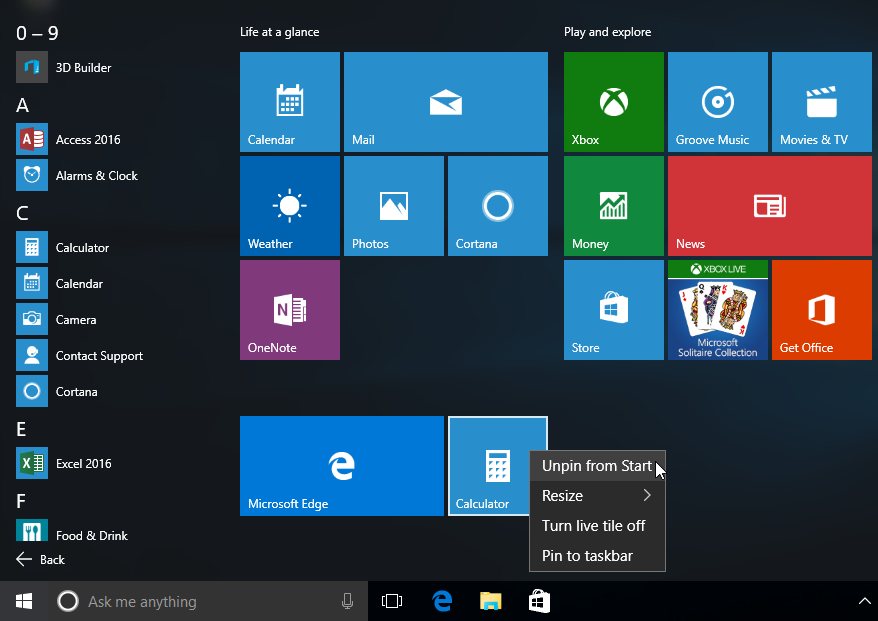This screenshot has height=621, width=878.
Task: Open Store from the taskbar
Action: pyautogui.click(x=539, y=601)
